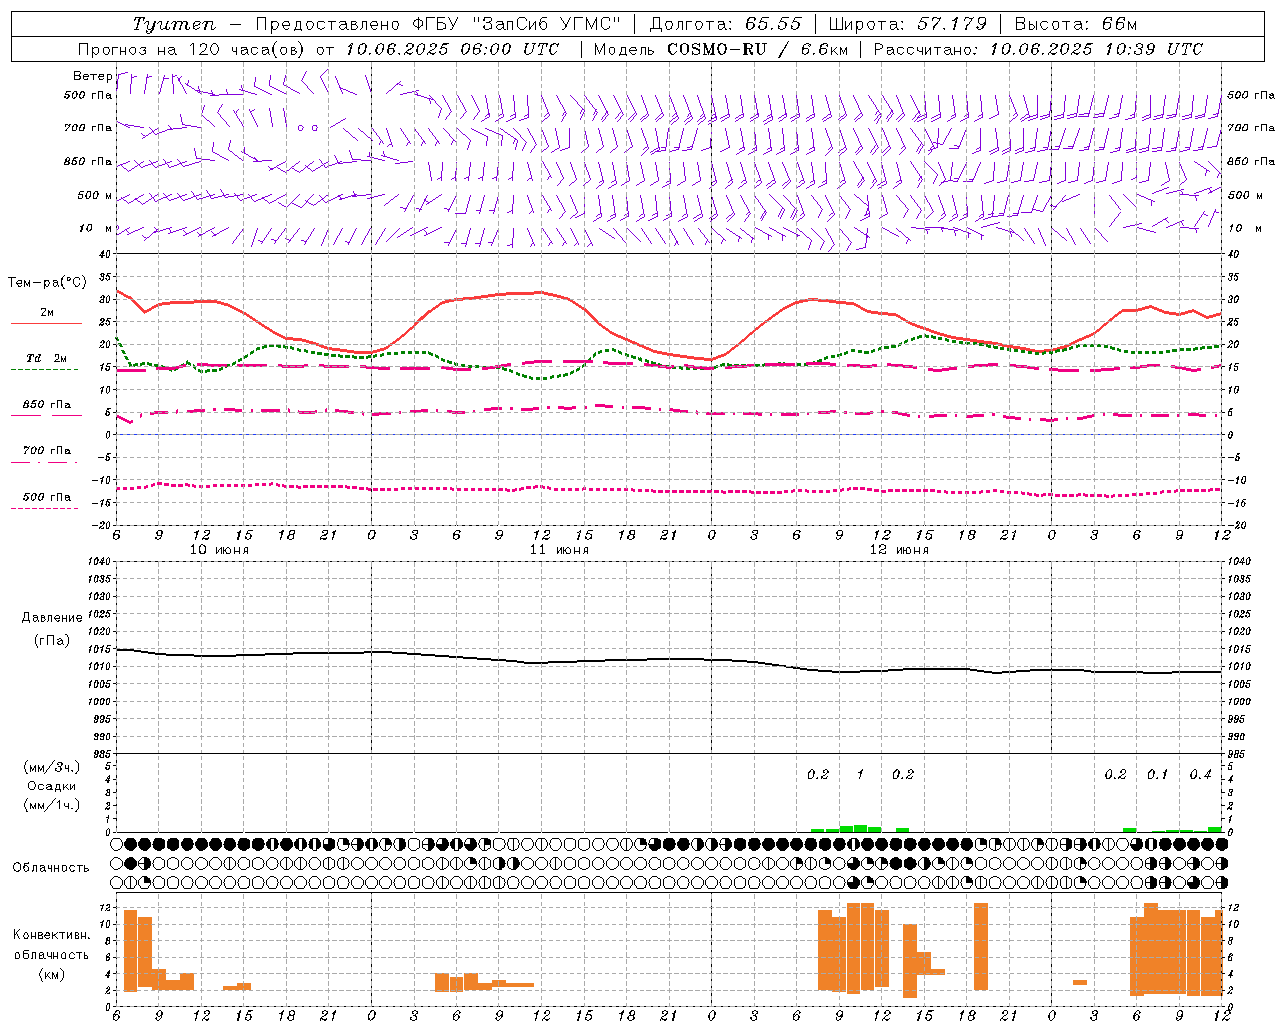Click the left "500 м" wind level label

coord(94,195)
